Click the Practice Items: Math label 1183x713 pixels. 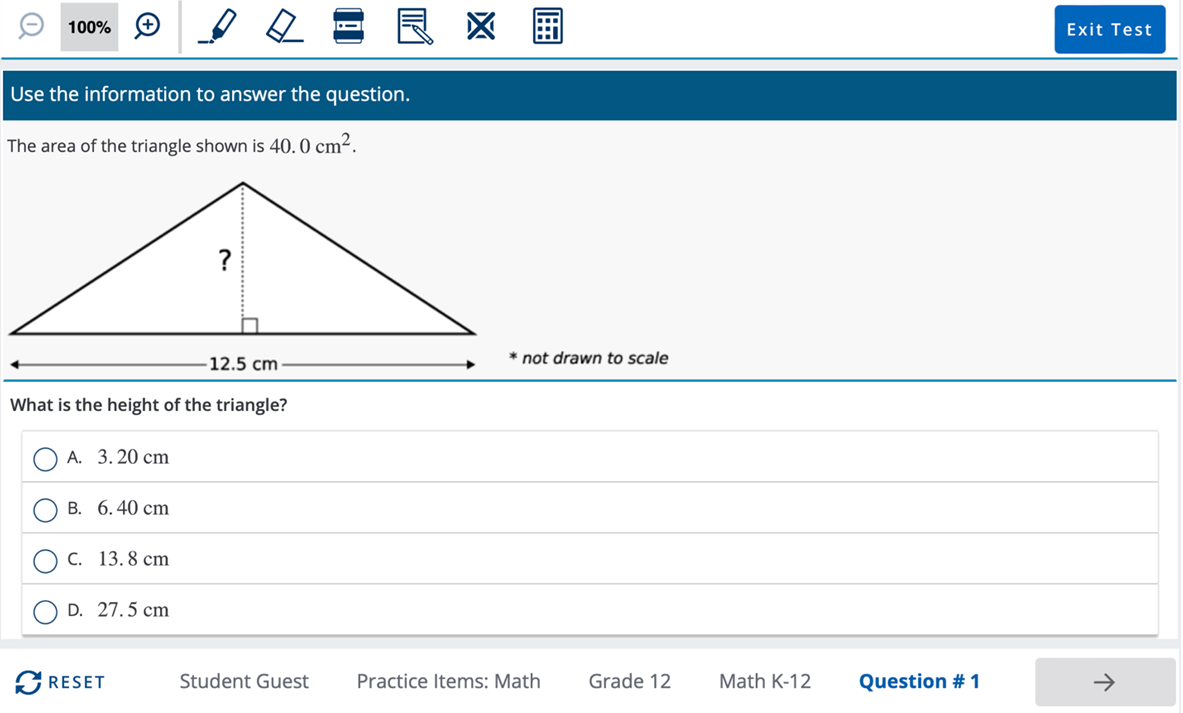click(x=448, y=681)
